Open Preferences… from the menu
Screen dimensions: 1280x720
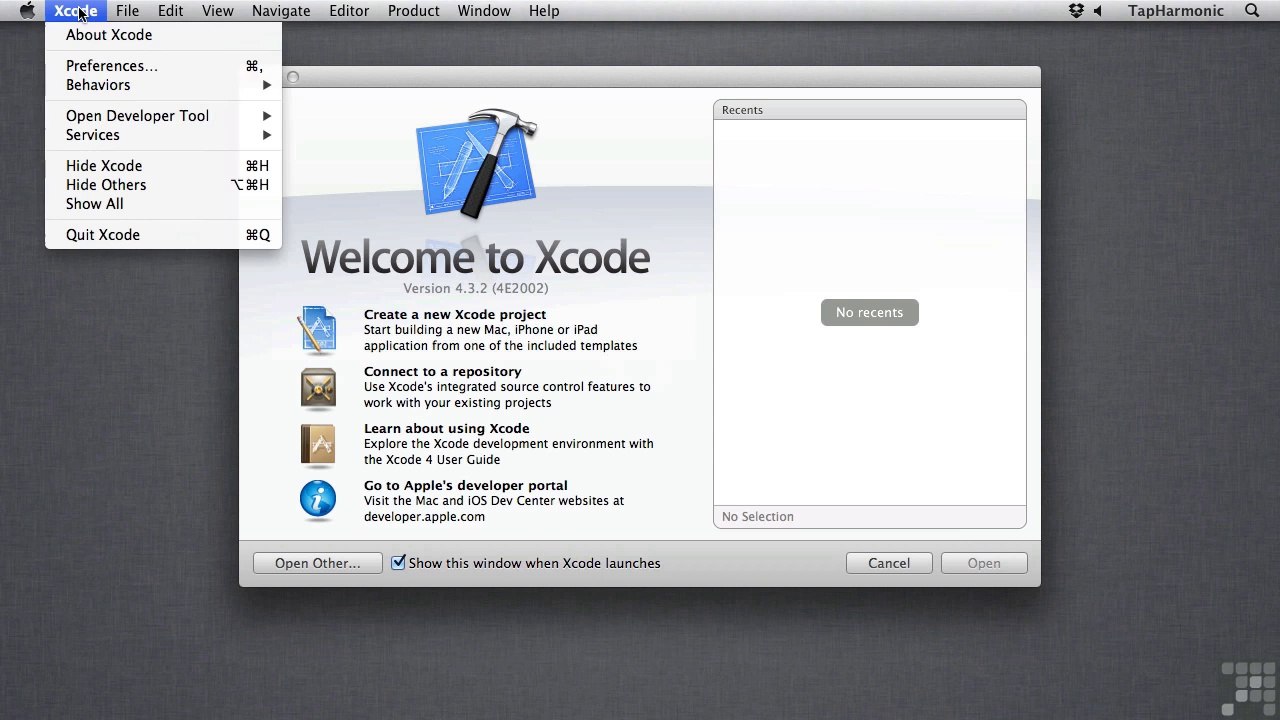[163, 66]
